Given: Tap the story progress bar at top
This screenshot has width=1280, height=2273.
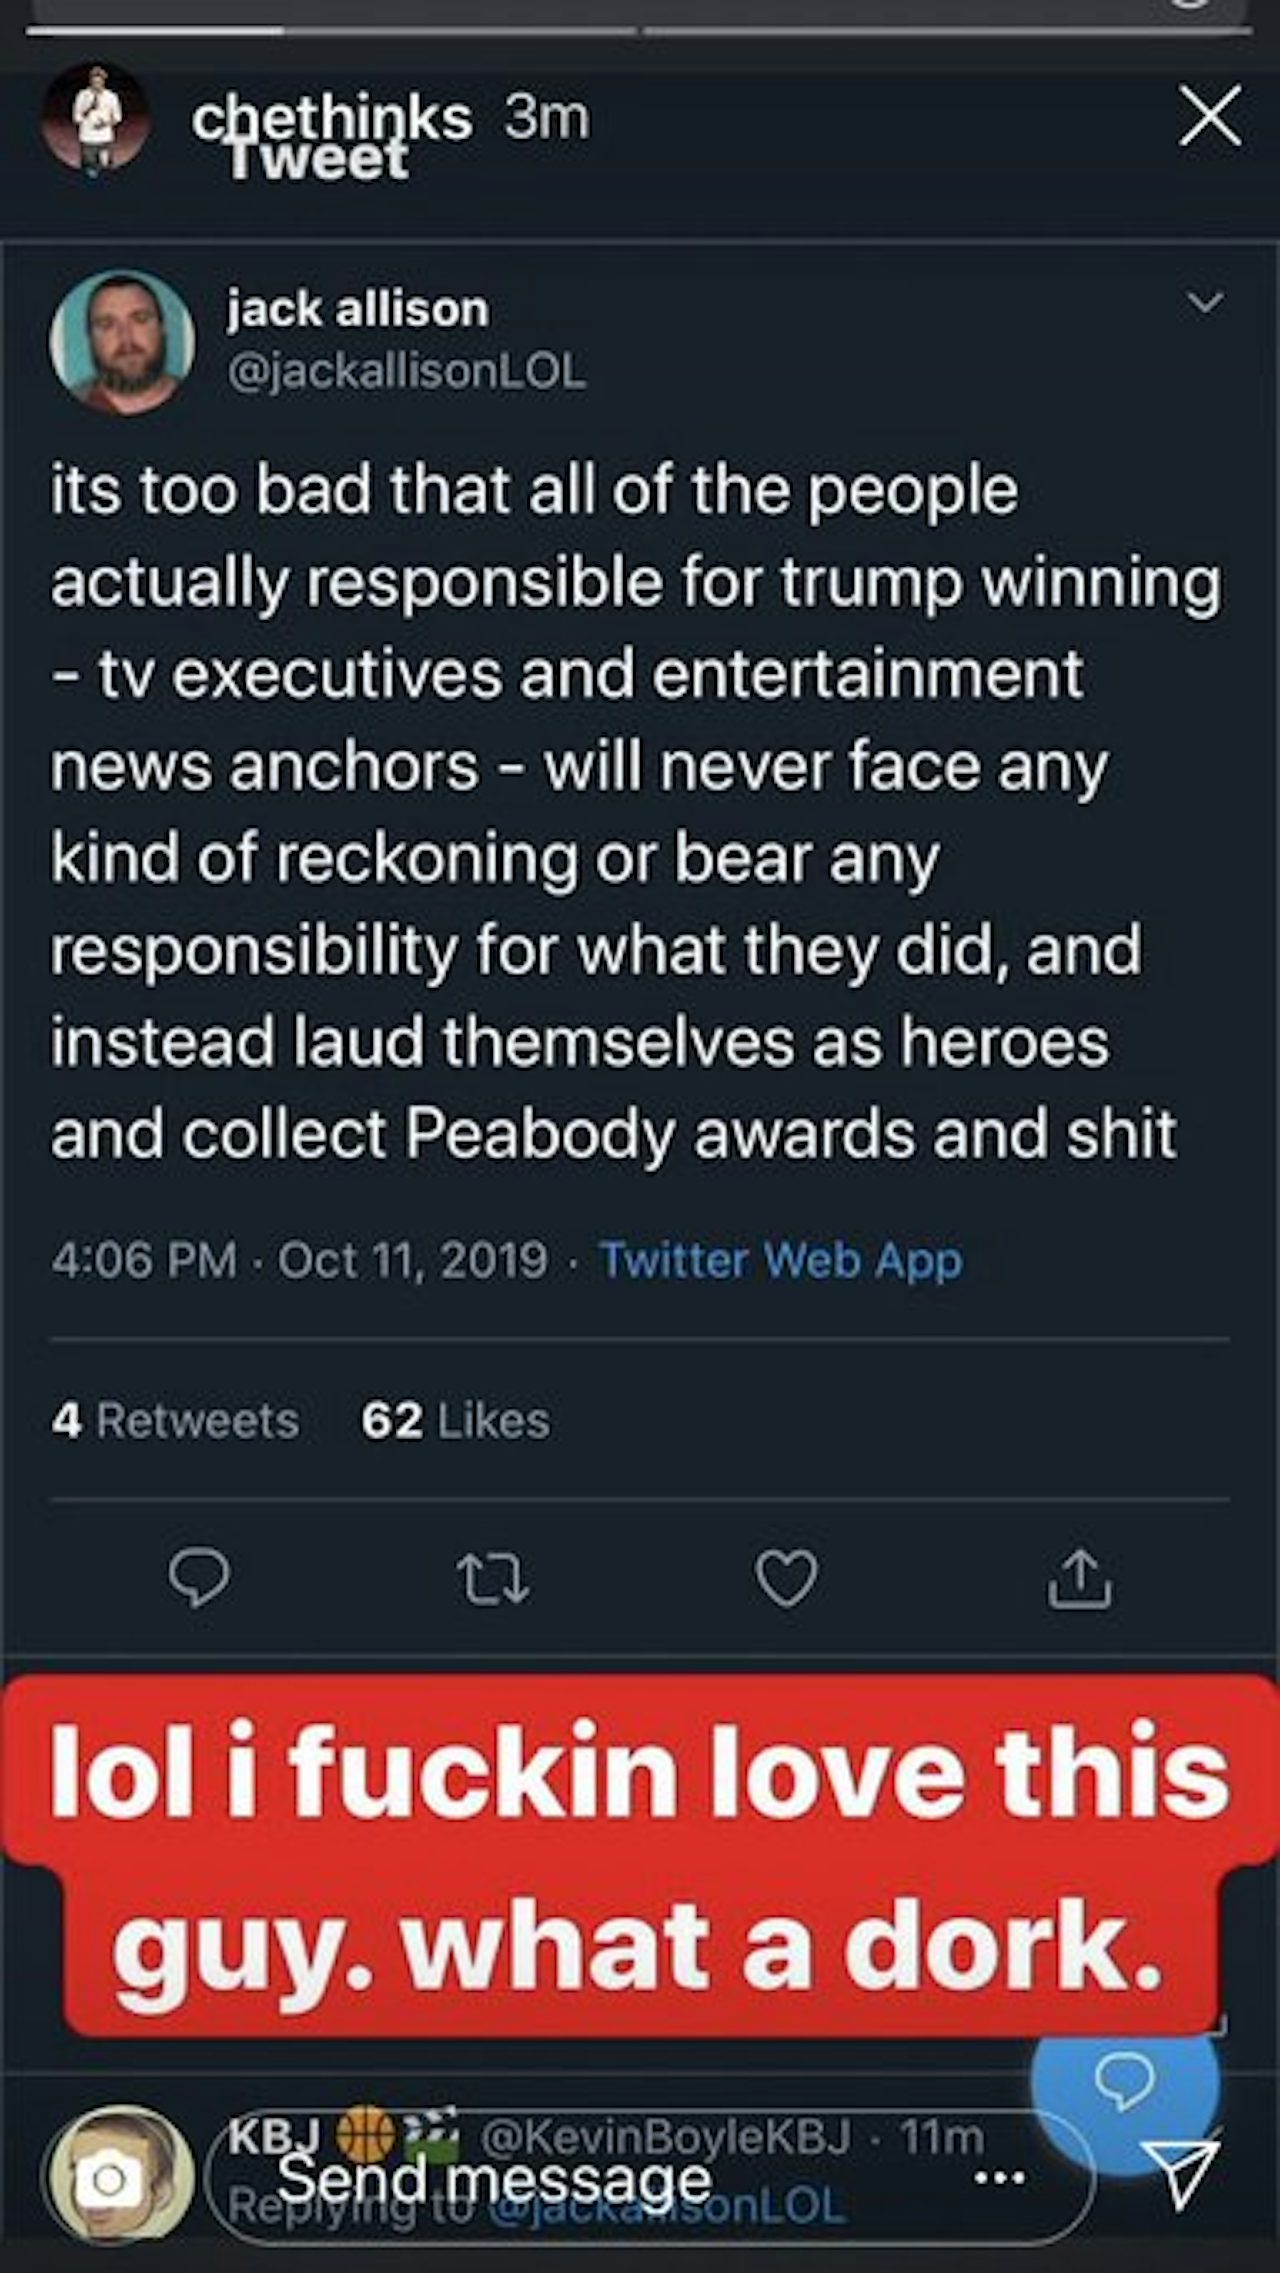Looking at the screenshot, I should pos(640,30).
